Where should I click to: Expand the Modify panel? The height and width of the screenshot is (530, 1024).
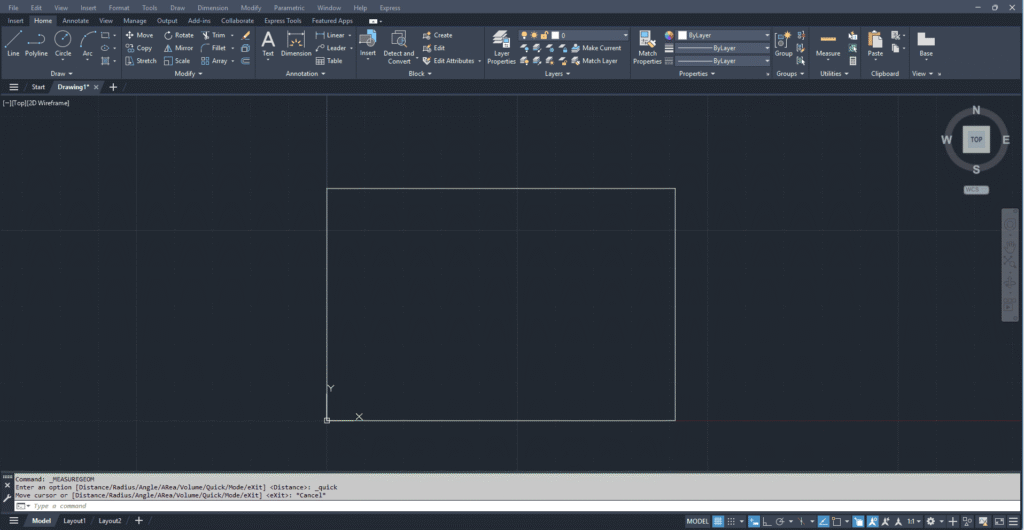(189, 74)
